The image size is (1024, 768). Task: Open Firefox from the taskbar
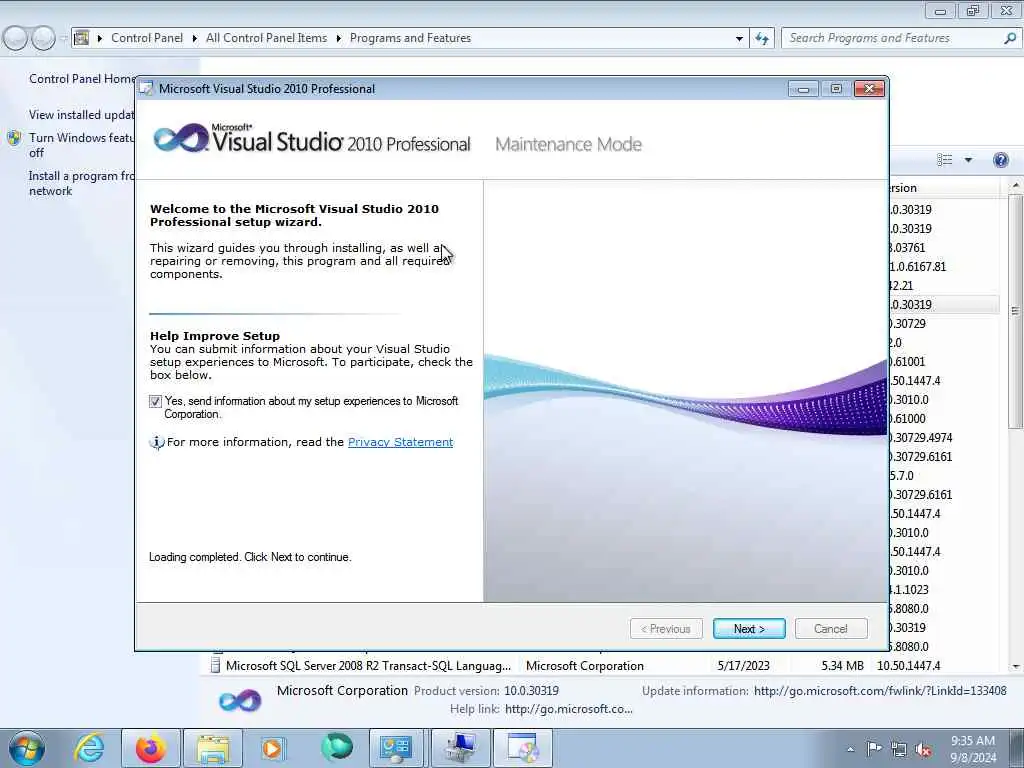[150, 748]
